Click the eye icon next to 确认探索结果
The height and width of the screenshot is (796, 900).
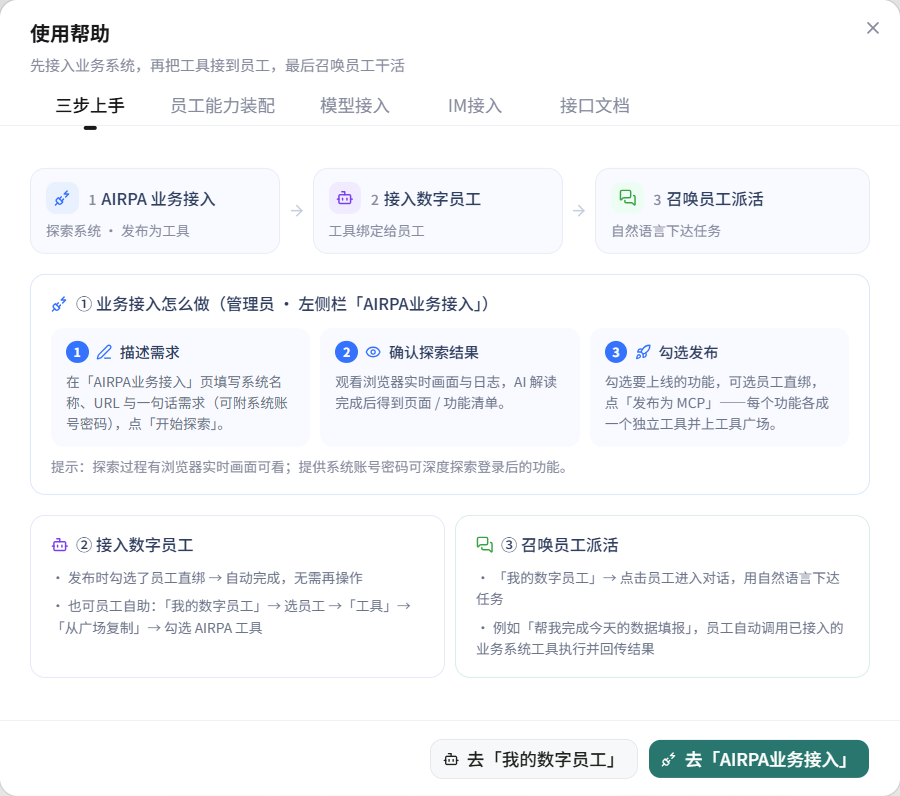373,352
